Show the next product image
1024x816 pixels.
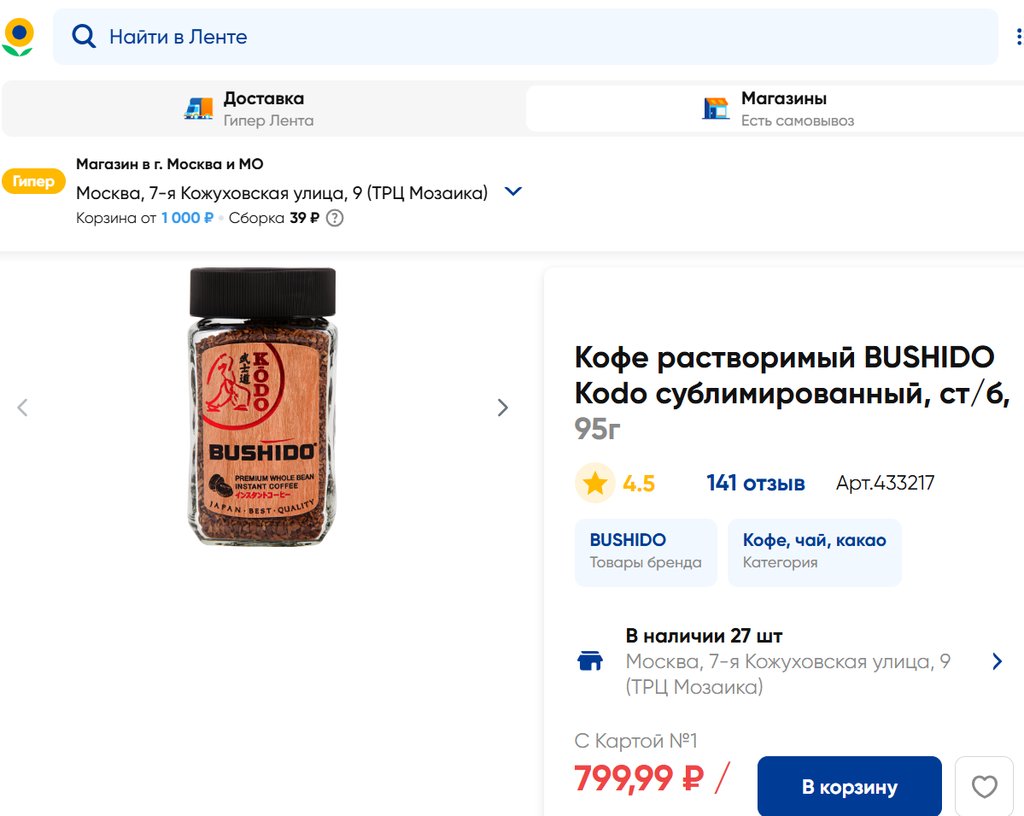pos(503,407)
